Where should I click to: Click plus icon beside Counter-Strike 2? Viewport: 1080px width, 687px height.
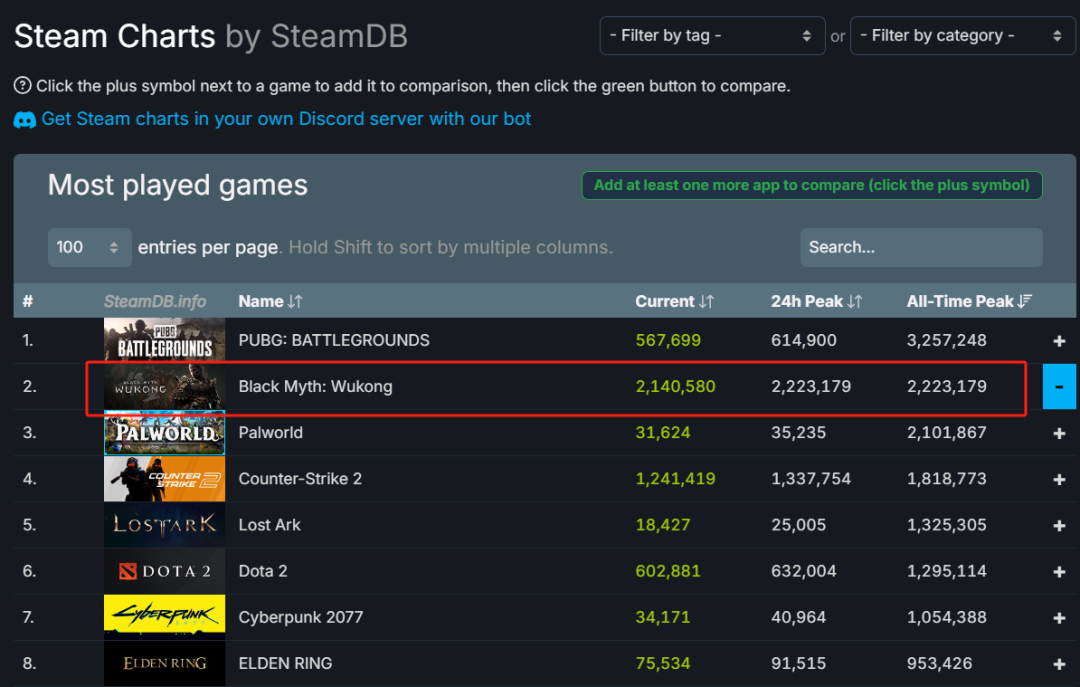[x=1059, y=479]
